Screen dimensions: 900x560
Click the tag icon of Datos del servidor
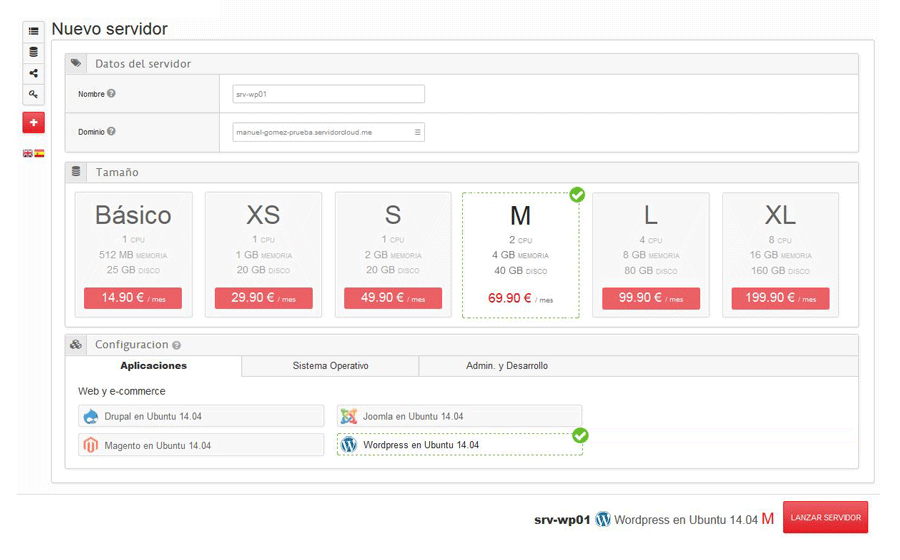(76, 63)
